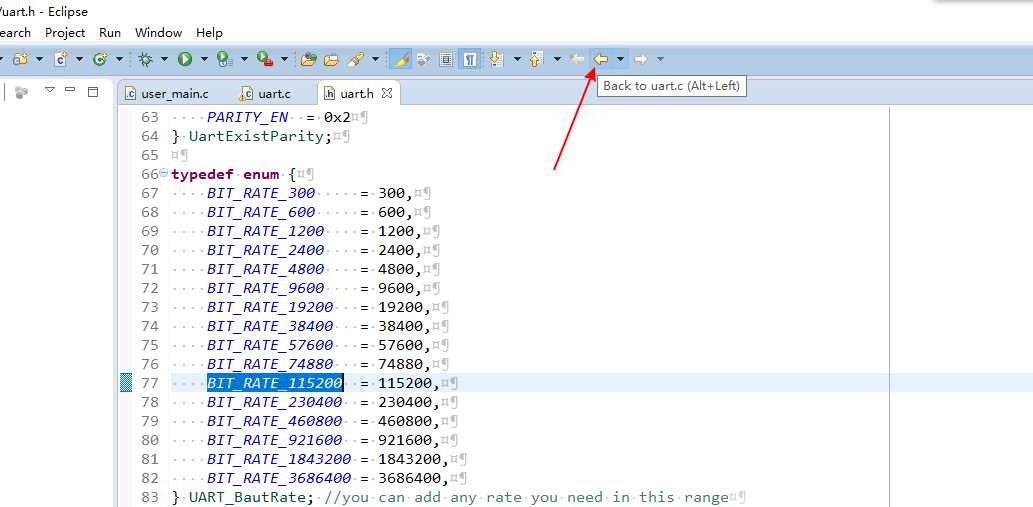This screenshot has width=1033, height=507.
Task: Click the Previous Annotation icon
Action: (536, 59)
